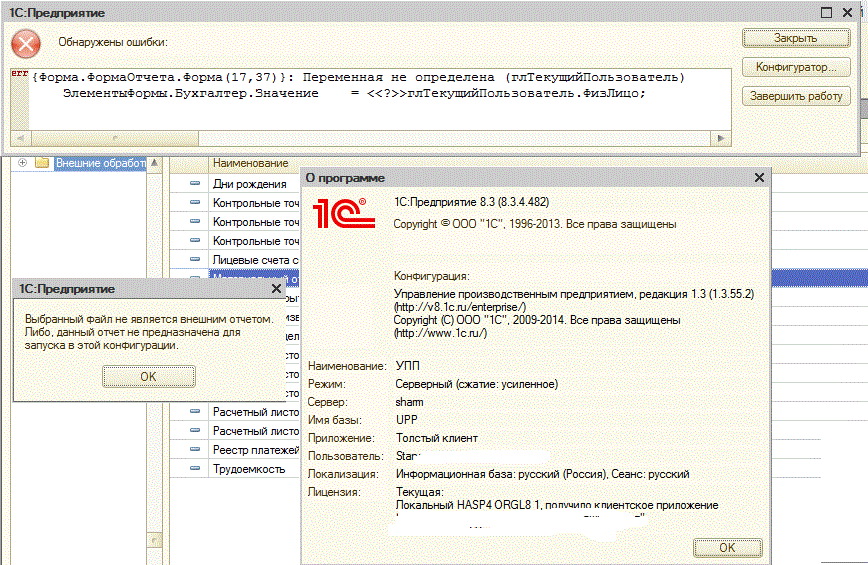Click Завершить работу button
This screenshot has width=868, height=565.
tap(795, 96)
